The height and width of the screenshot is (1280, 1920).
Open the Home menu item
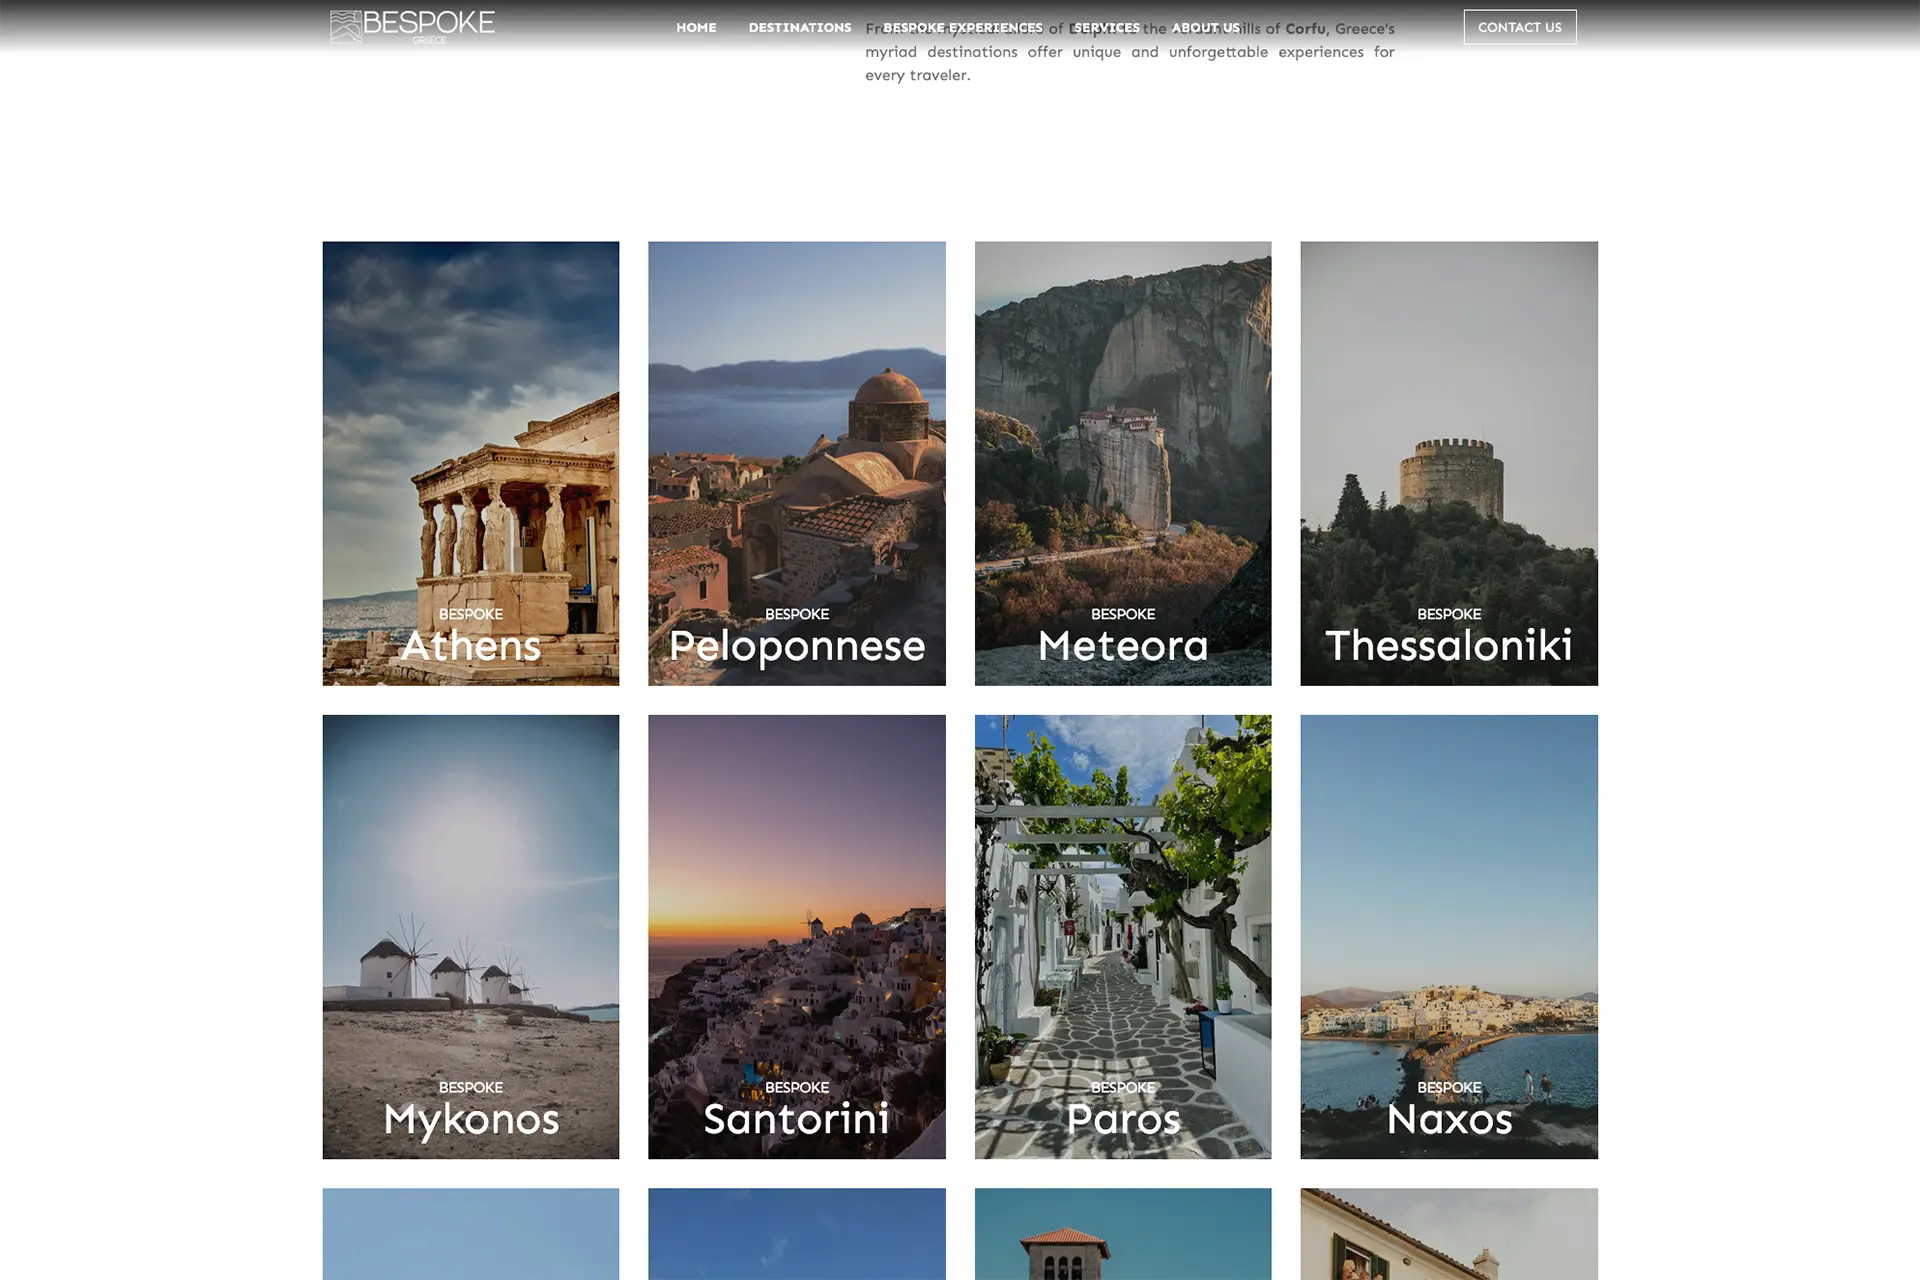(696, 28)
